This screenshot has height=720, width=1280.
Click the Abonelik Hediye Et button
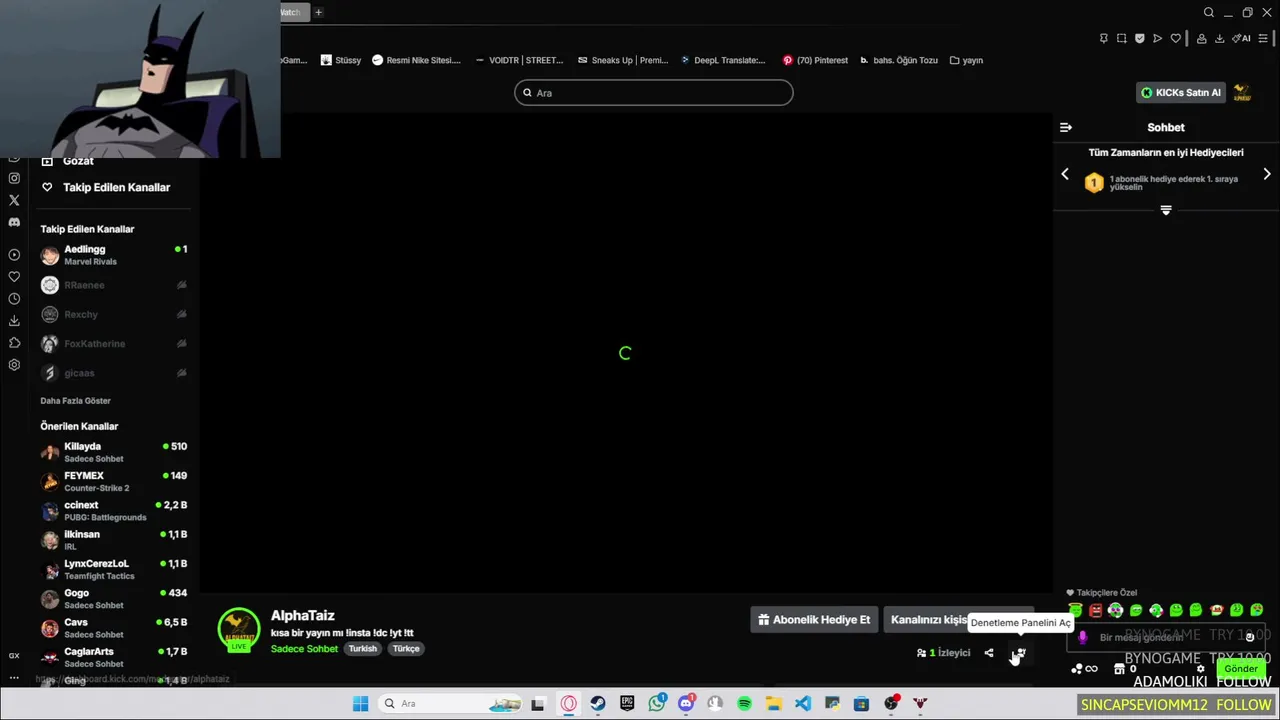click(x=814, y=620)
